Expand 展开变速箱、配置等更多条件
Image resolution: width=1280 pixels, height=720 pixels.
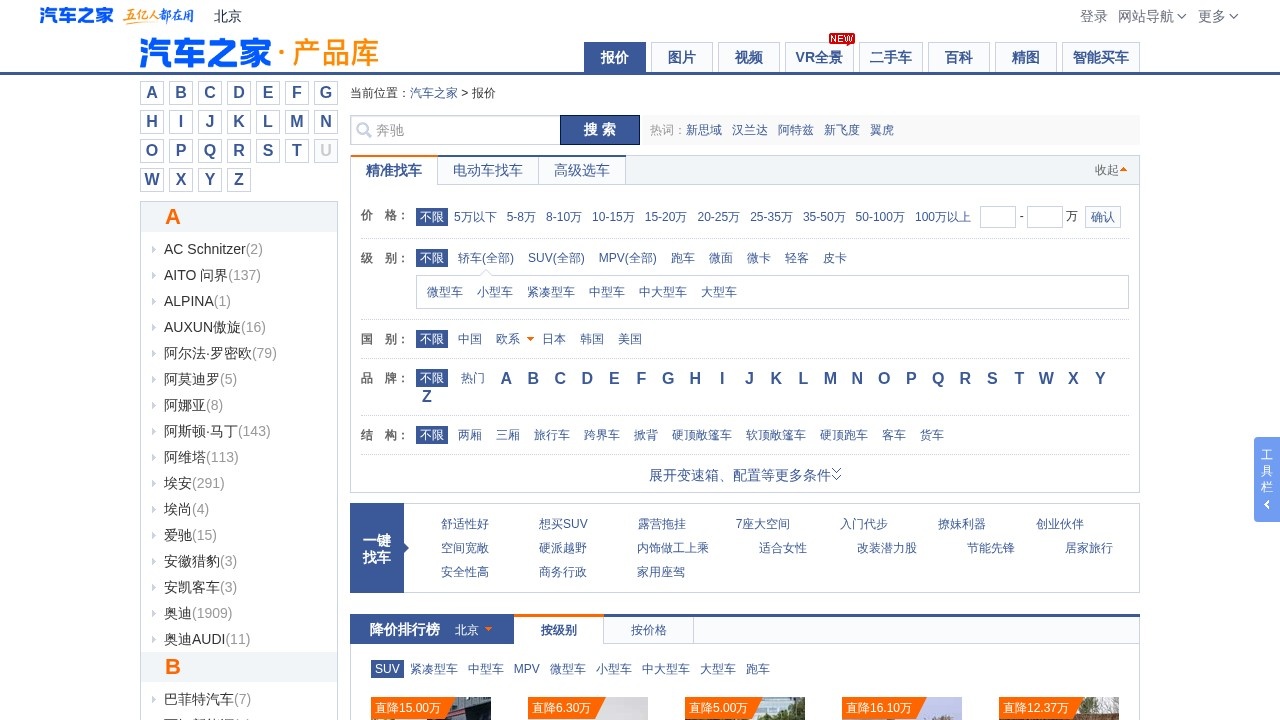click(745, 475)
